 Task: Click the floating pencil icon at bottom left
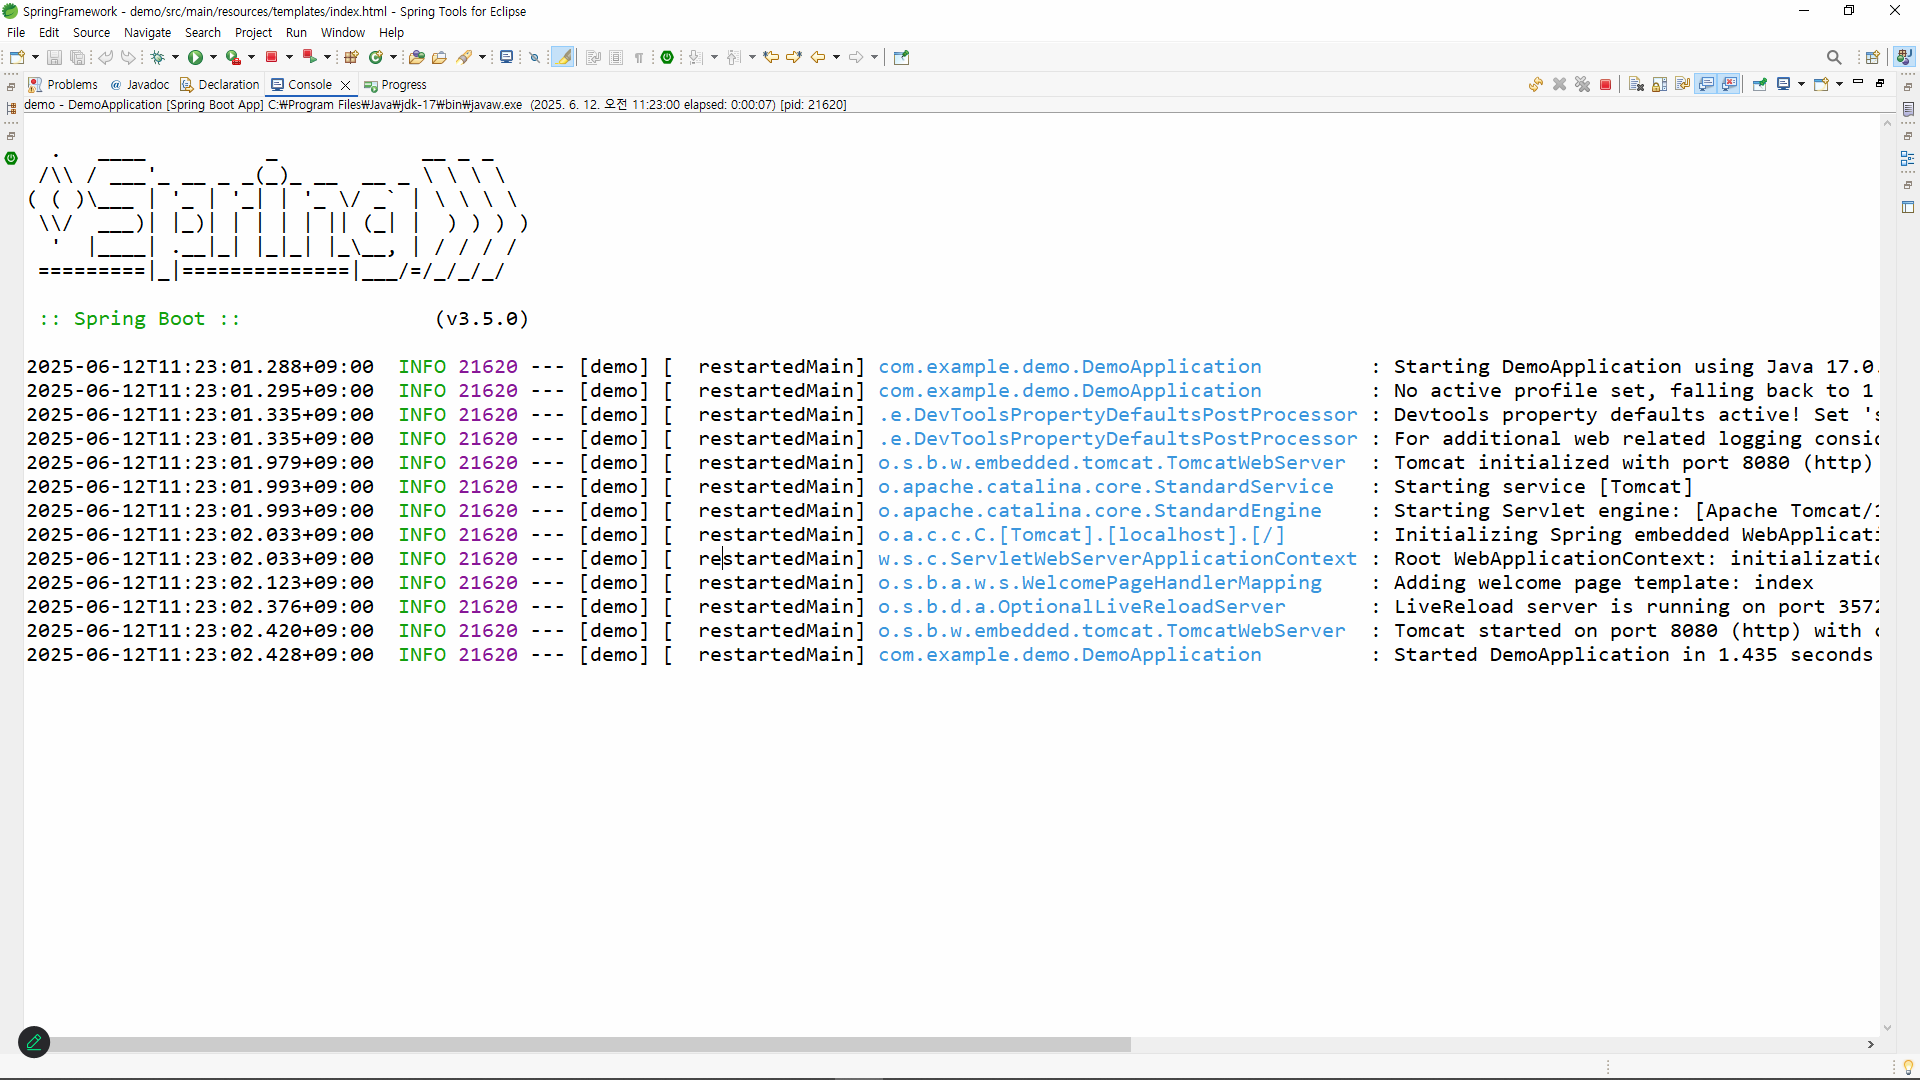pos(34,1042)
